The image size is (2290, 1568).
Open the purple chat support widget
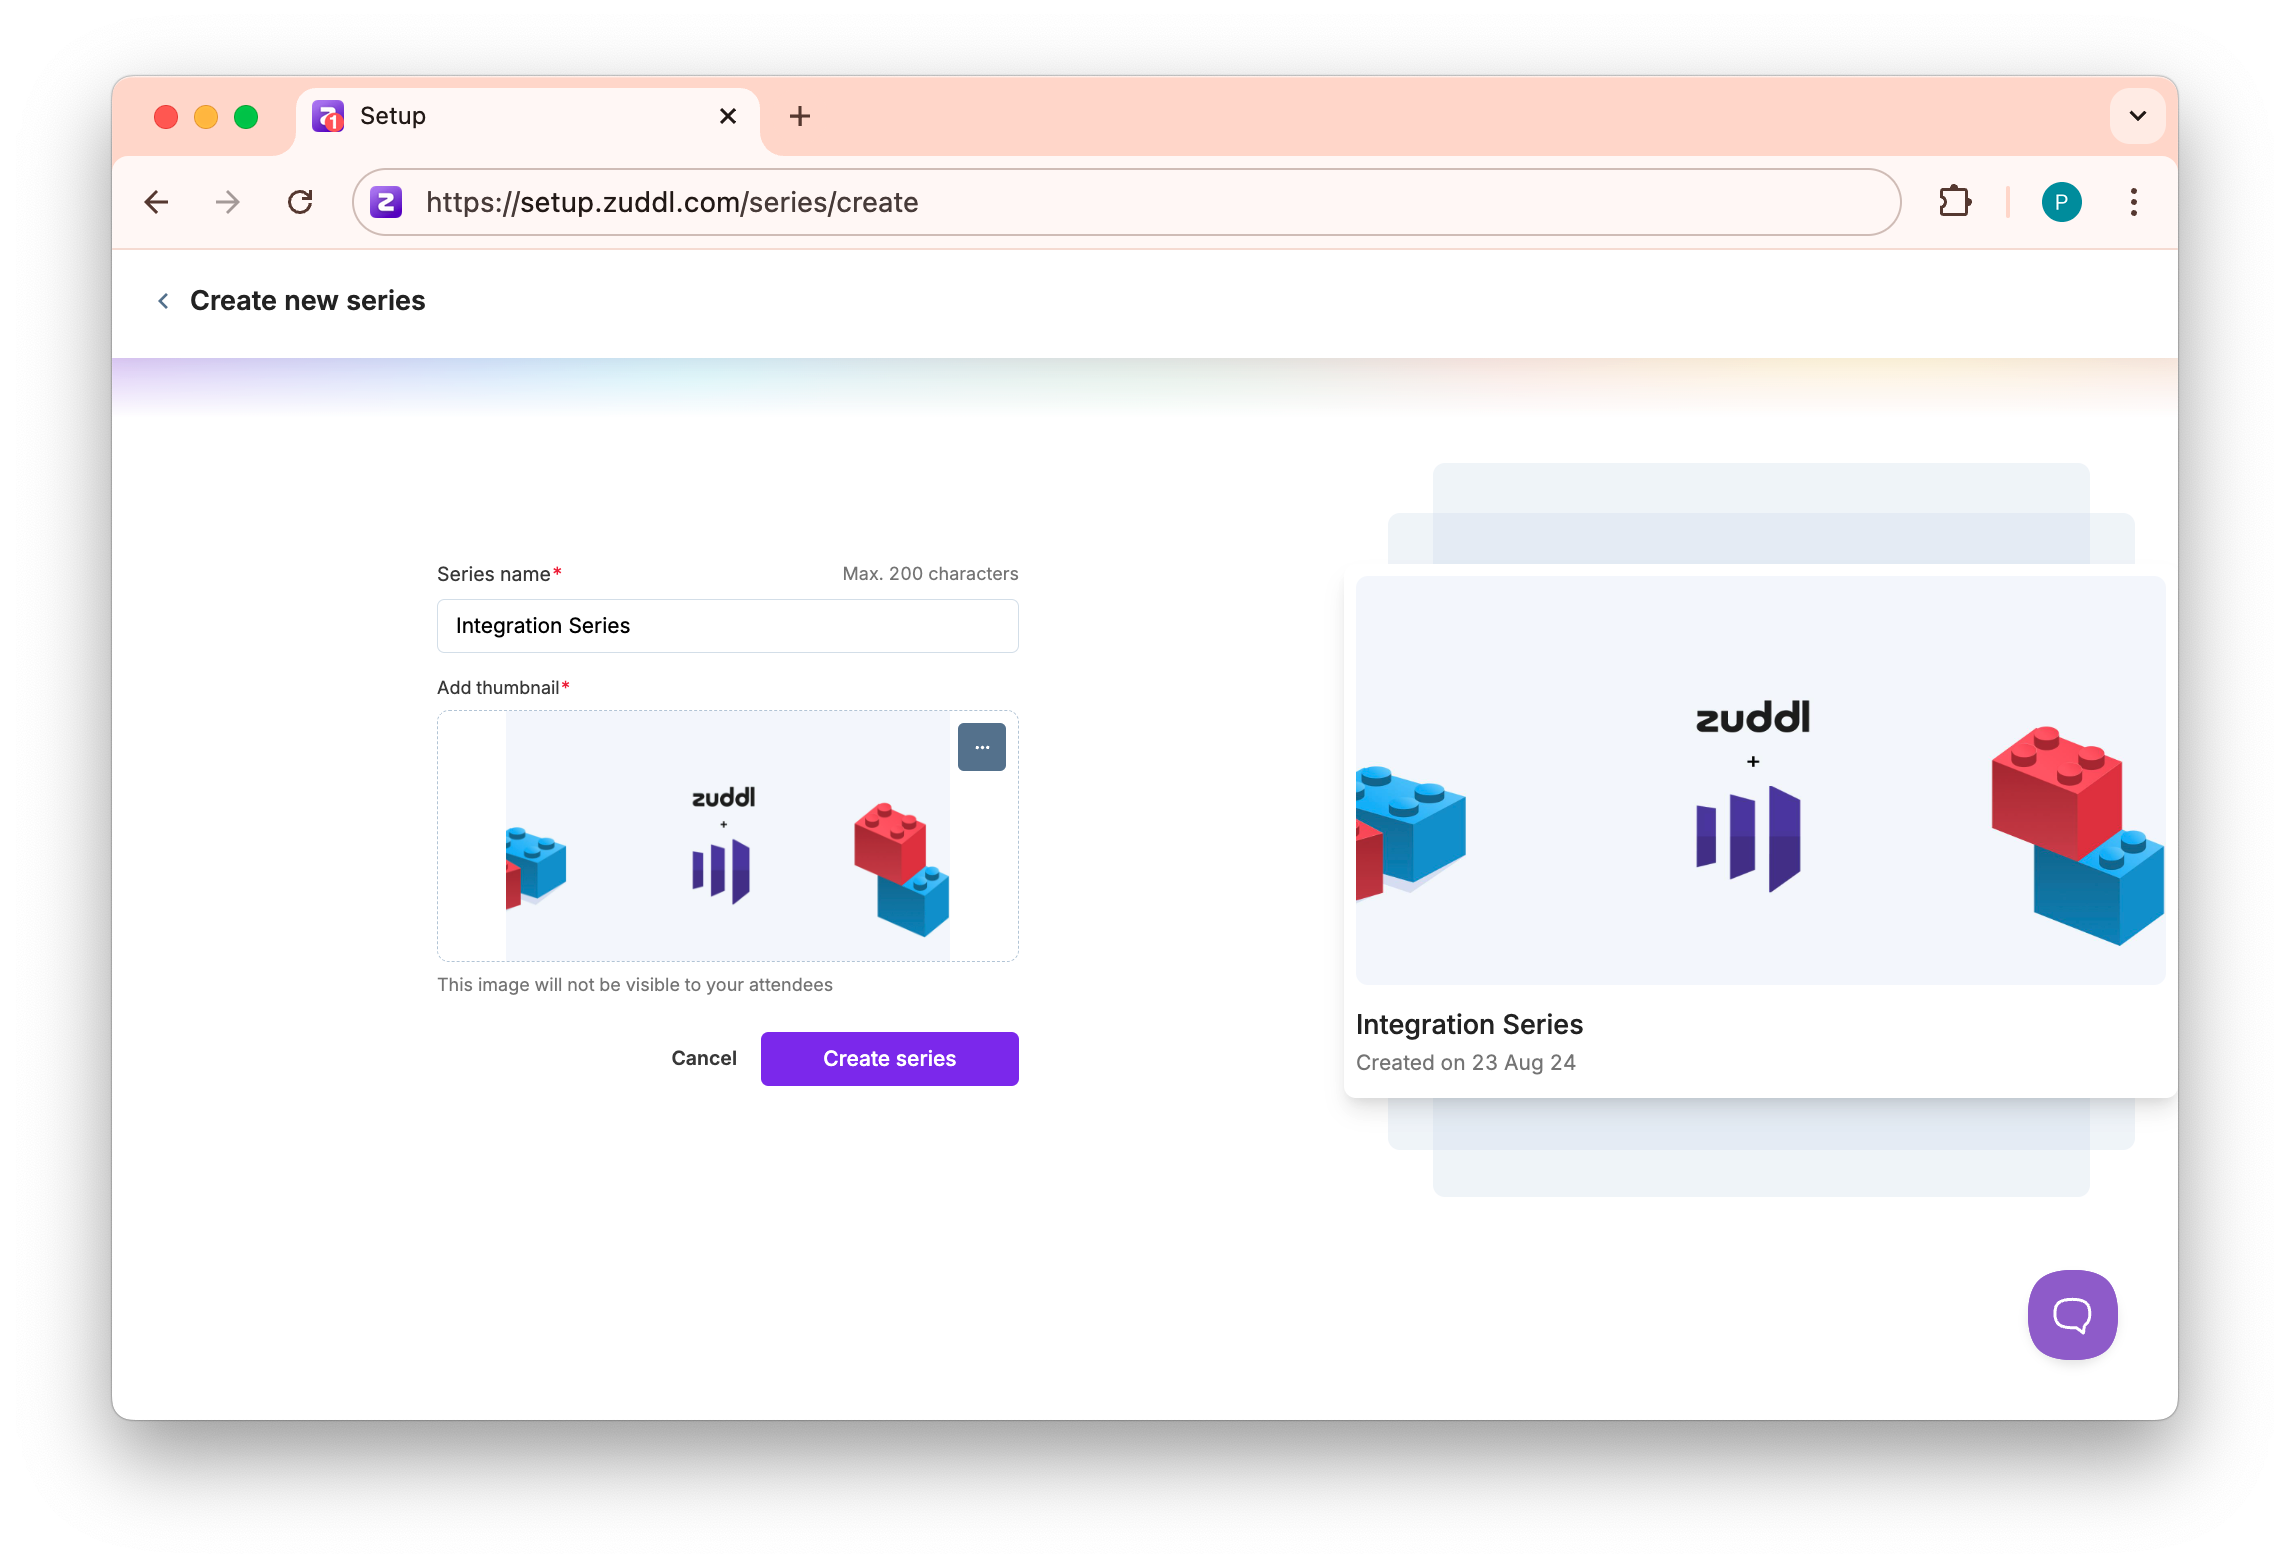coord(2071,1314)
